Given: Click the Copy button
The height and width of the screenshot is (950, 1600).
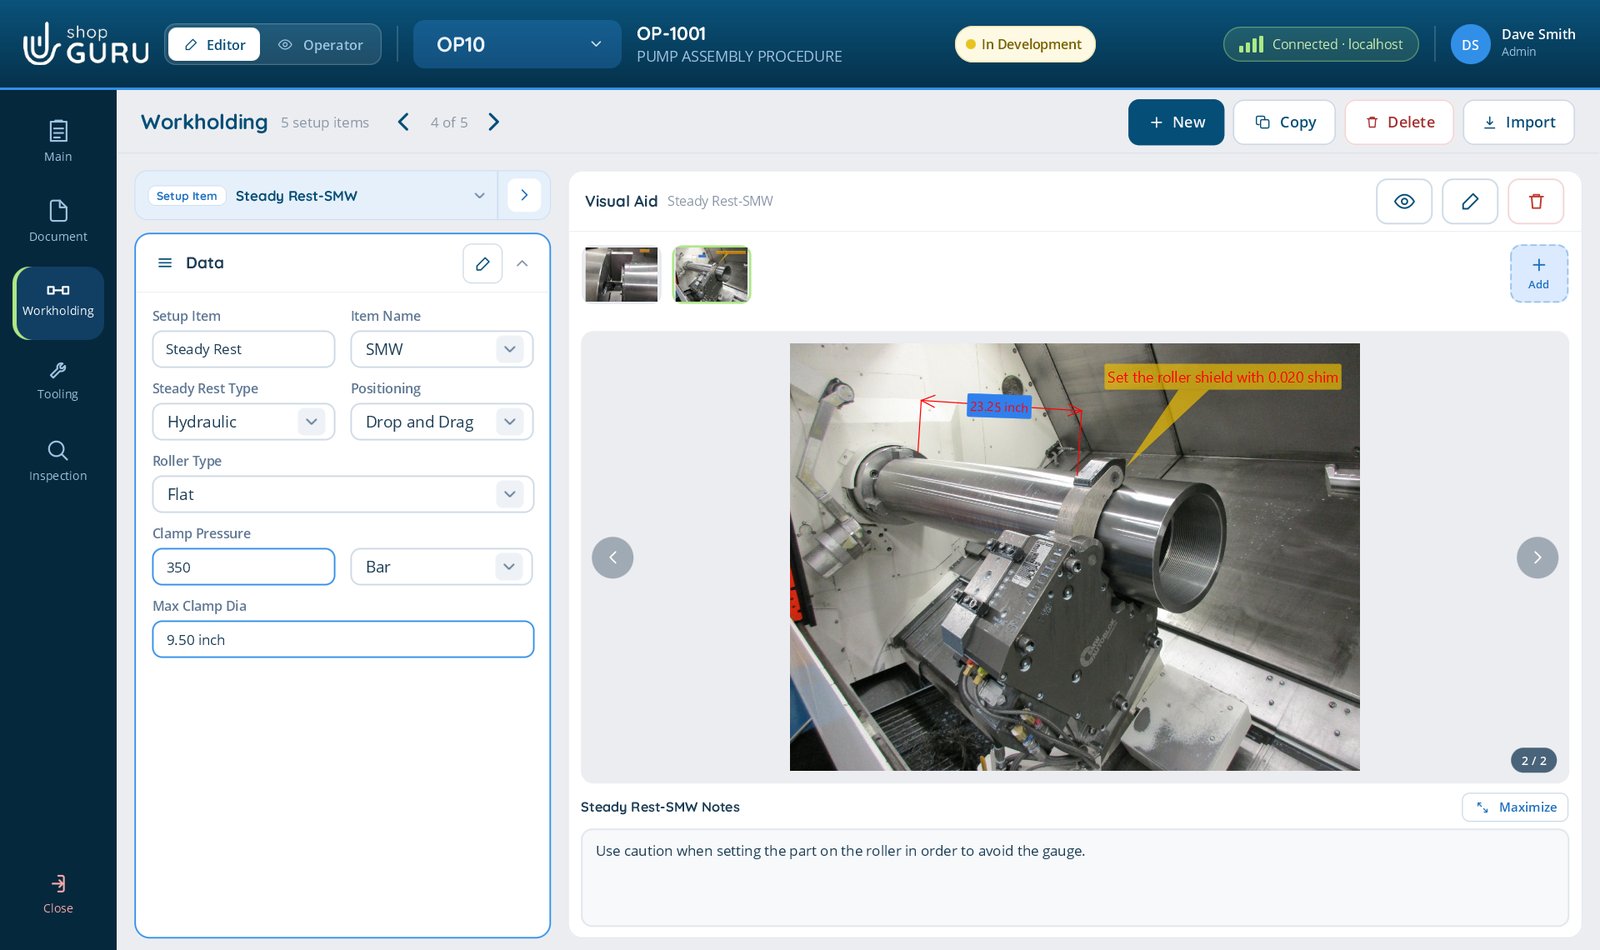Looking at the screenshot, I should 1284,122.
